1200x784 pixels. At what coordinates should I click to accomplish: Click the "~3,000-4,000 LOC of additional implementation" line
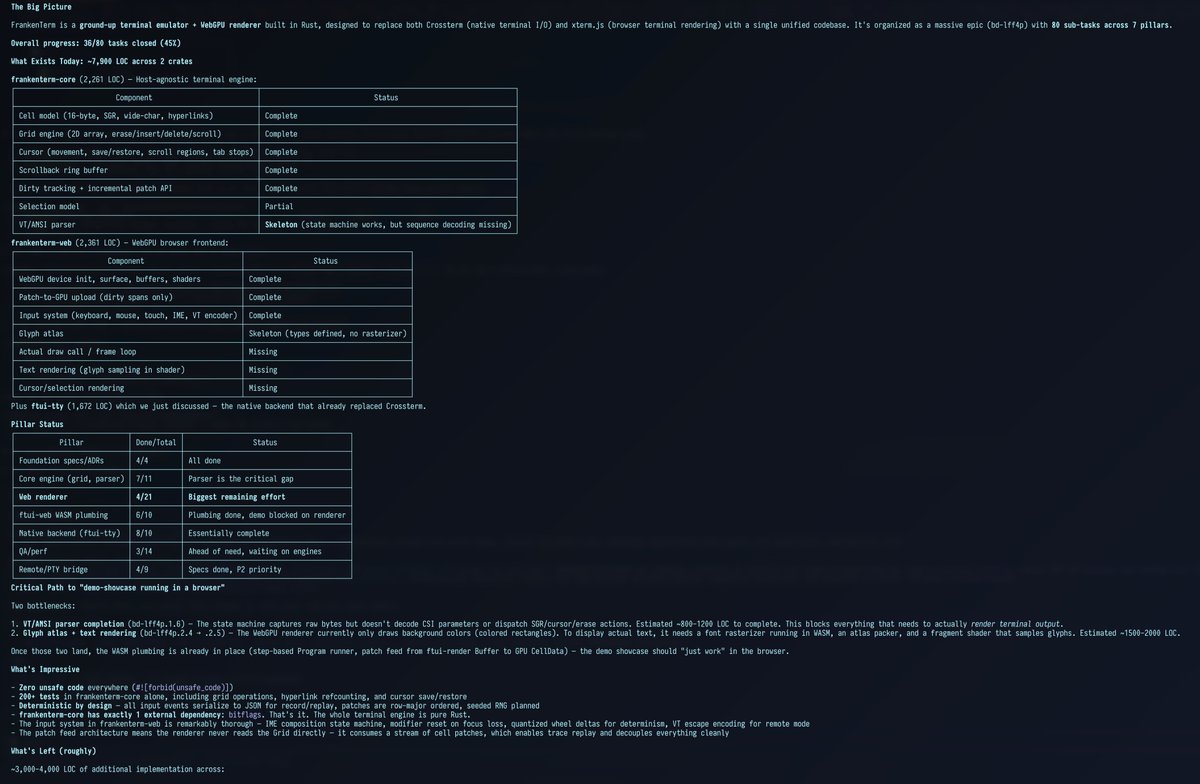tap(118, 769)
